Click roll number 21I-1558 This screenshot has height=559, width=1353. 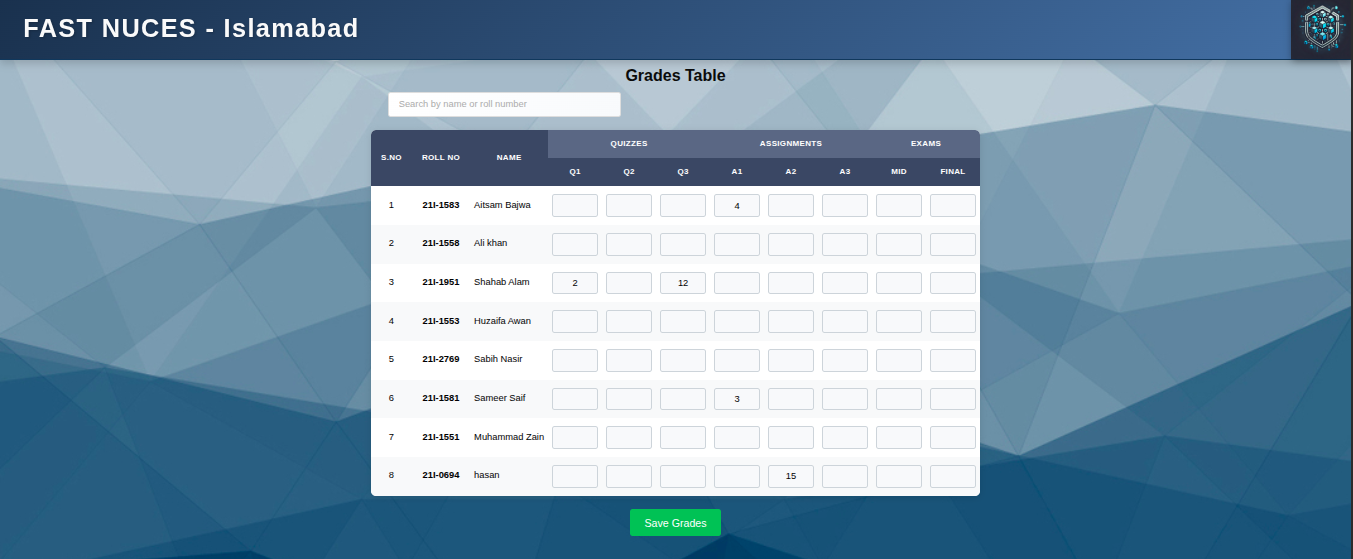(441, 243)
